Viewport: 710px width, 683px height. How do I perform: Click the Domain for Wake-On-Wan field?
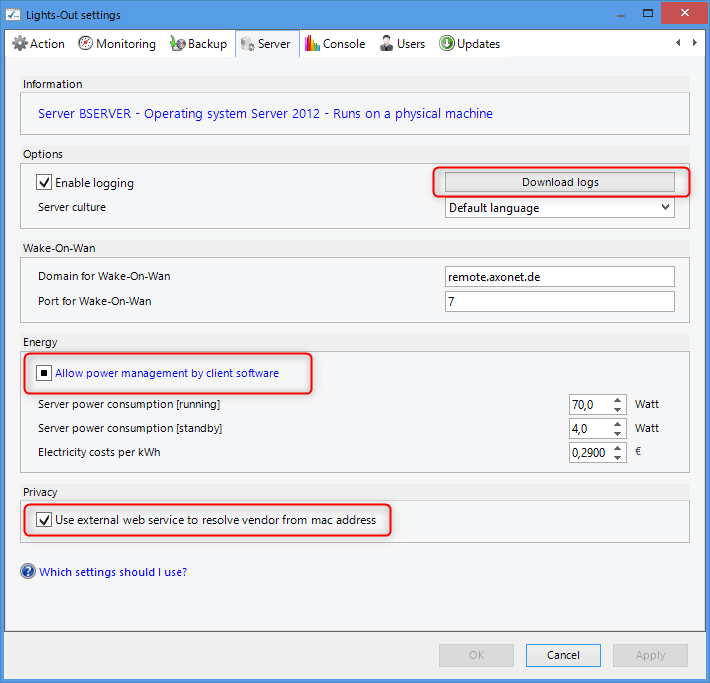[x=560, y=276]
